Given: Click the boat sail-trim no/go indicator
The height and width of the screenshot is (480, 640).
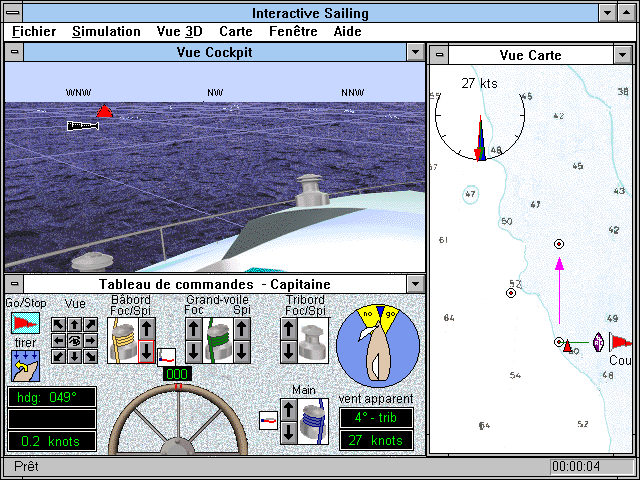Looking at the screenshot, I should pyautogui.click(x=378, y=346).
